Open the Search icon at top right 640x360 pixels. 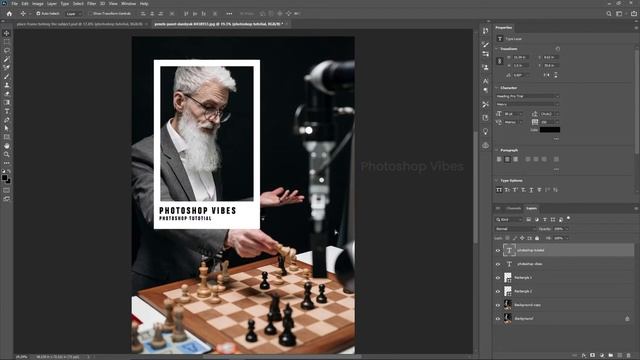click(609, 13)
